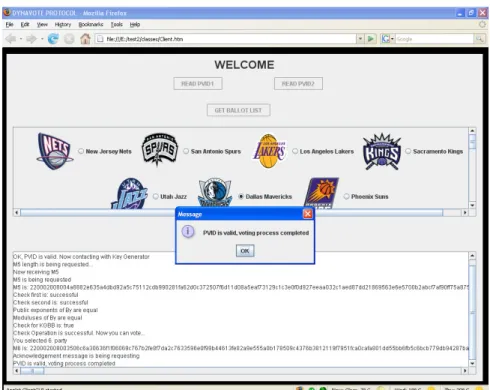Select Phoenix Suns radio button
Image resolution: width=490 pixels, height=390 pixels.
pyautogui.click(x=346, y=196)
